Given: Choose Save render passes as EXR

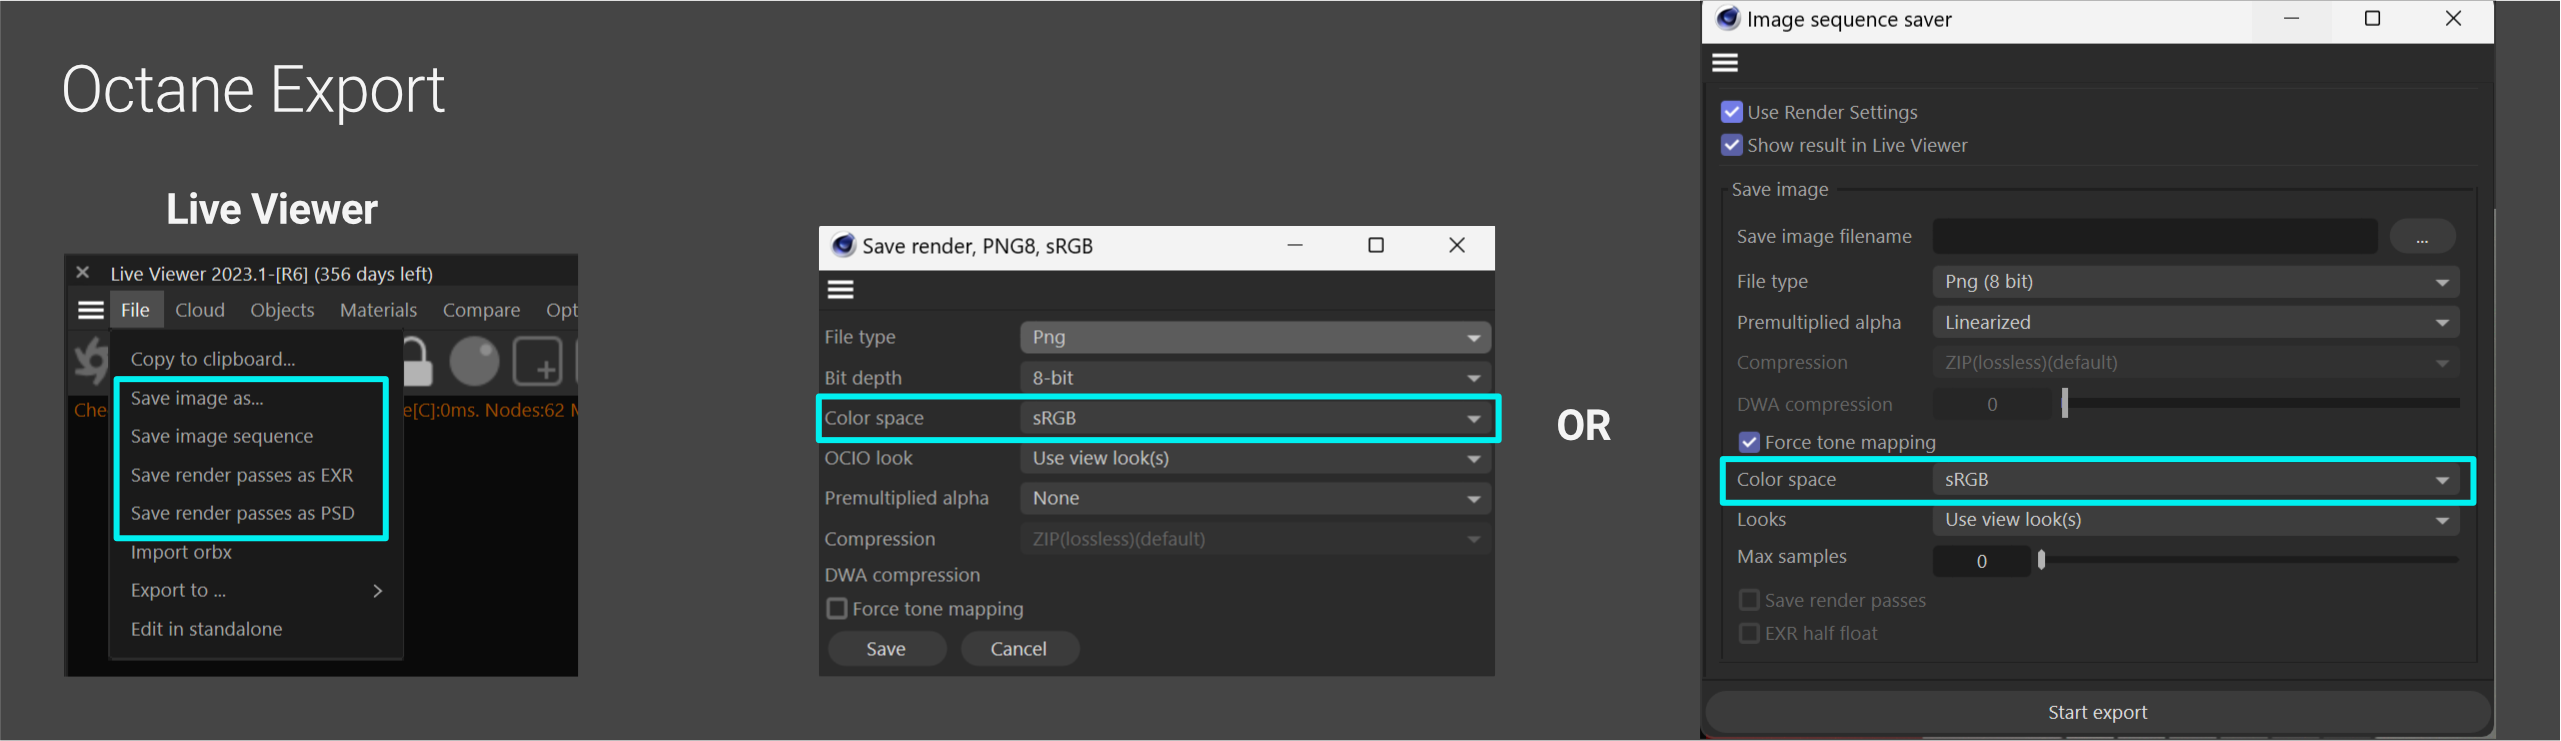Looking at the screenshot, I should click(x=242, y=475).
